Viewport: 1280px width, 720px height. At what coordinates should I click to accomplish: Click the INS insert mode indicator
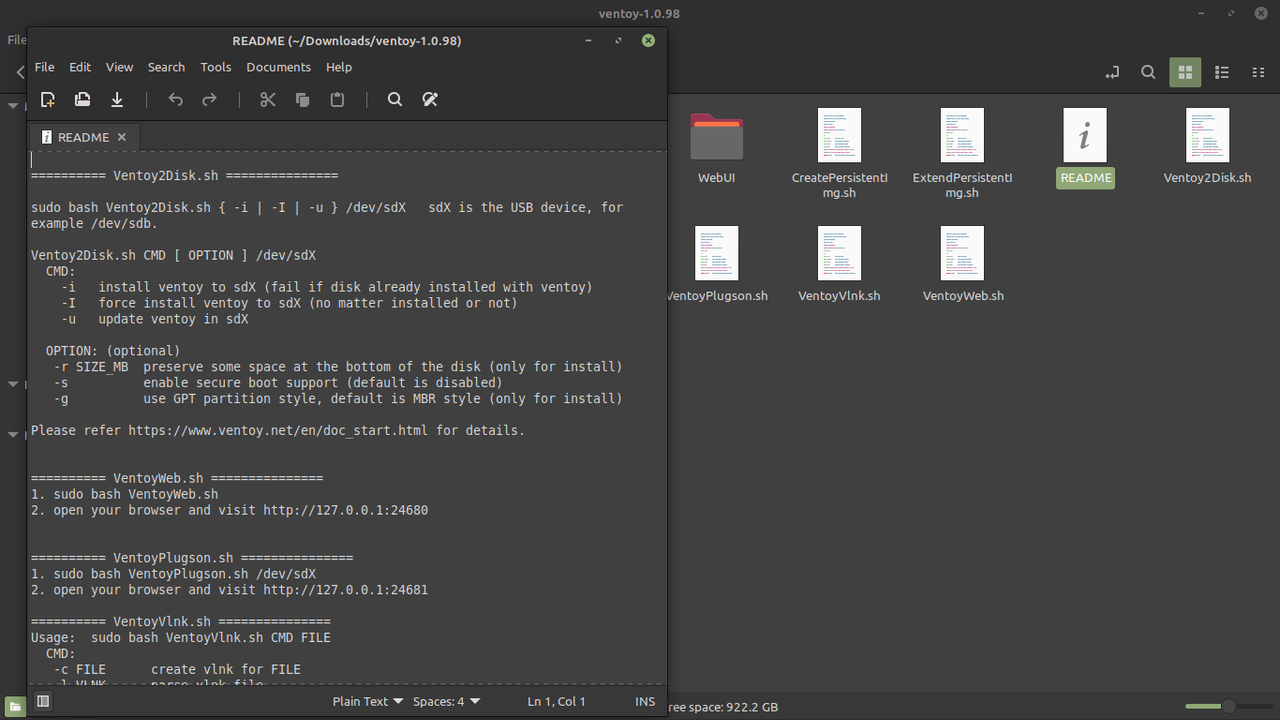click(645, 701)
